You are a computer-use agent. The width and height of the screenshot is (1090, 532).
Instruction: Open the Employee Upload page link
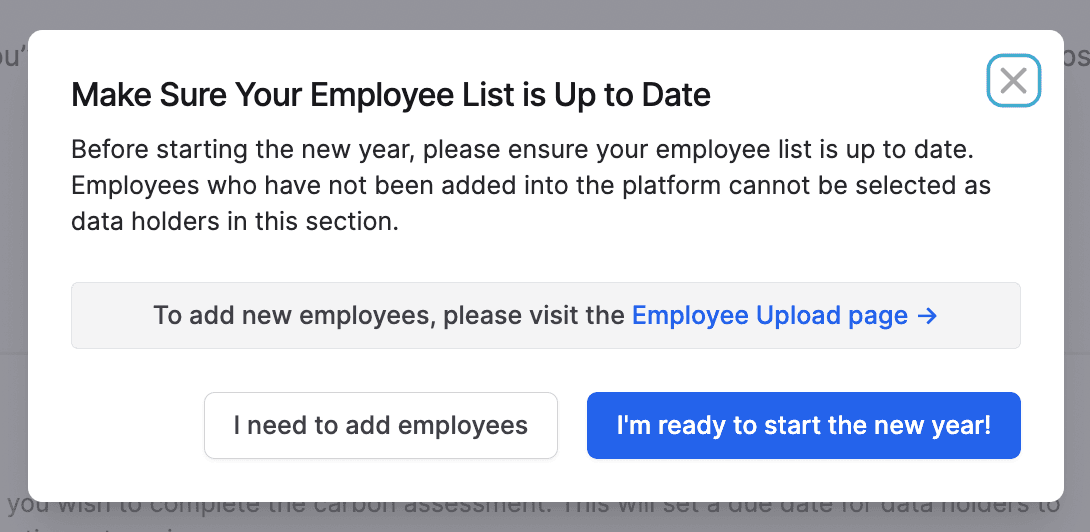pos(770,316)
